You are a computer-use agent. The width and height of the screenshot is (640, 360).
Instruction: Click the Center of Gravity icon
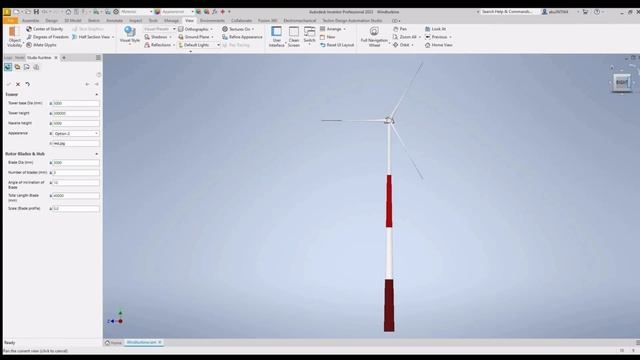click(x=29, y=29)
